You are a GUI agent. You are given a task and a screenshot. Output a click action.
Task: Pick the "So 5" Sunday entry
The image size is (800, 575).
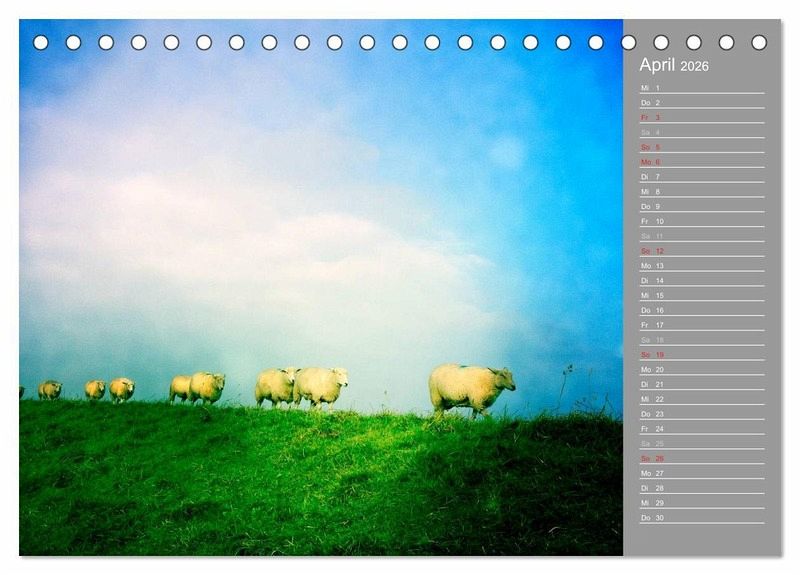coord(701,147)
